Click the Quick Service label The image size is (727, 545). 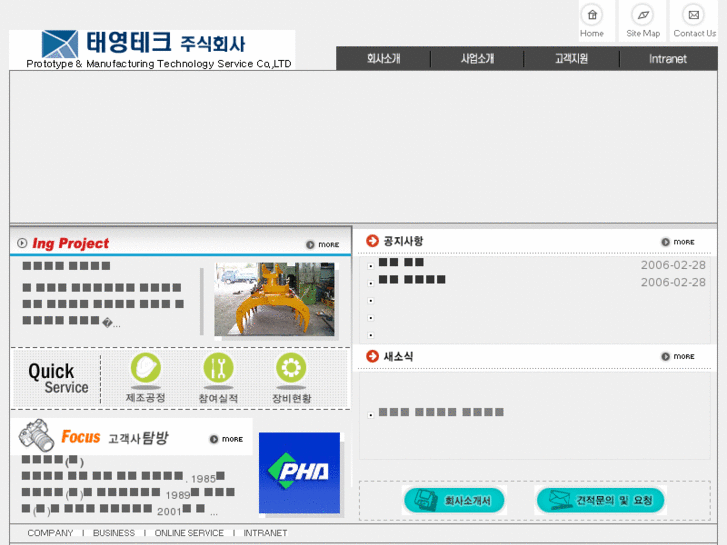click(58, 378)
